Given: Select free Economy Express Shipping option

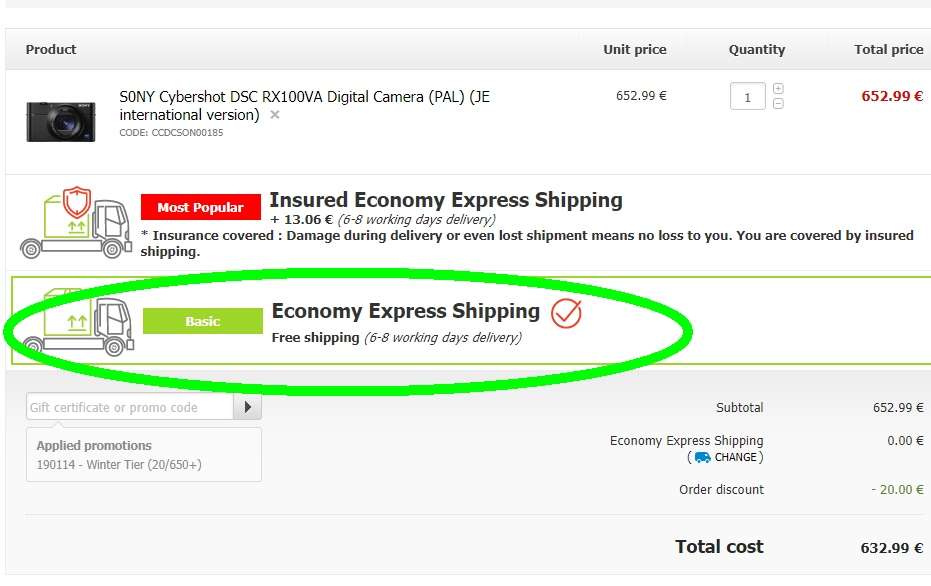Looking at the screenshot, I should point(405,312).
